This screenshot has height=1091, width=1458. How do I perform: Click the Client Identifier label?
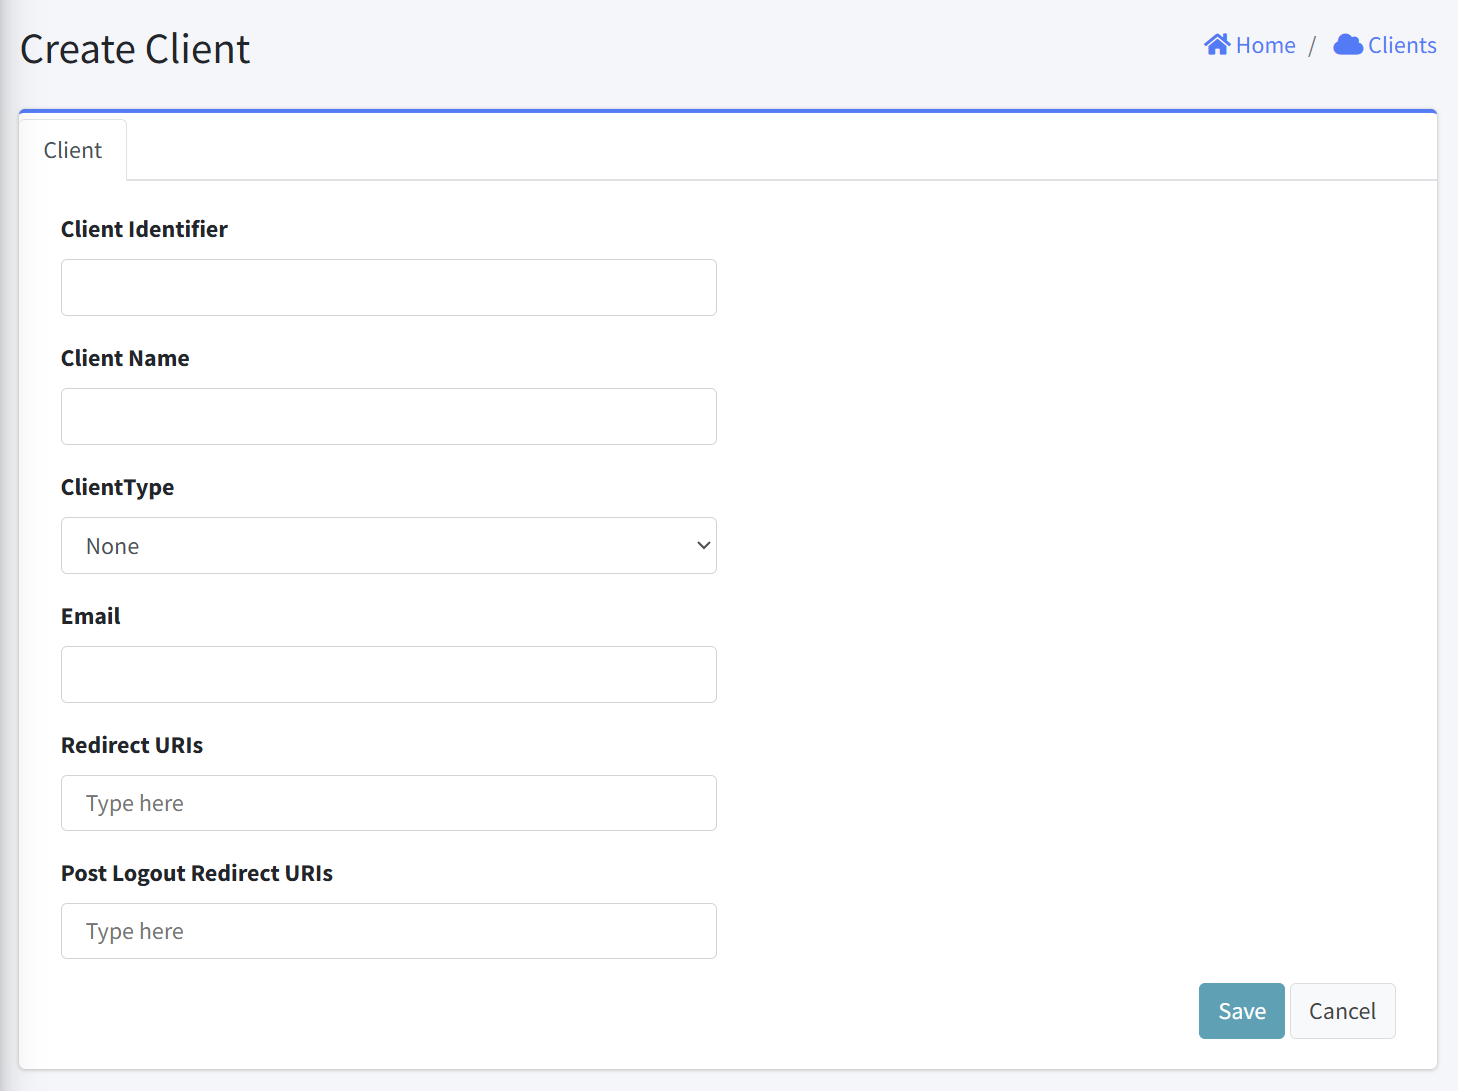click(144, 229)
